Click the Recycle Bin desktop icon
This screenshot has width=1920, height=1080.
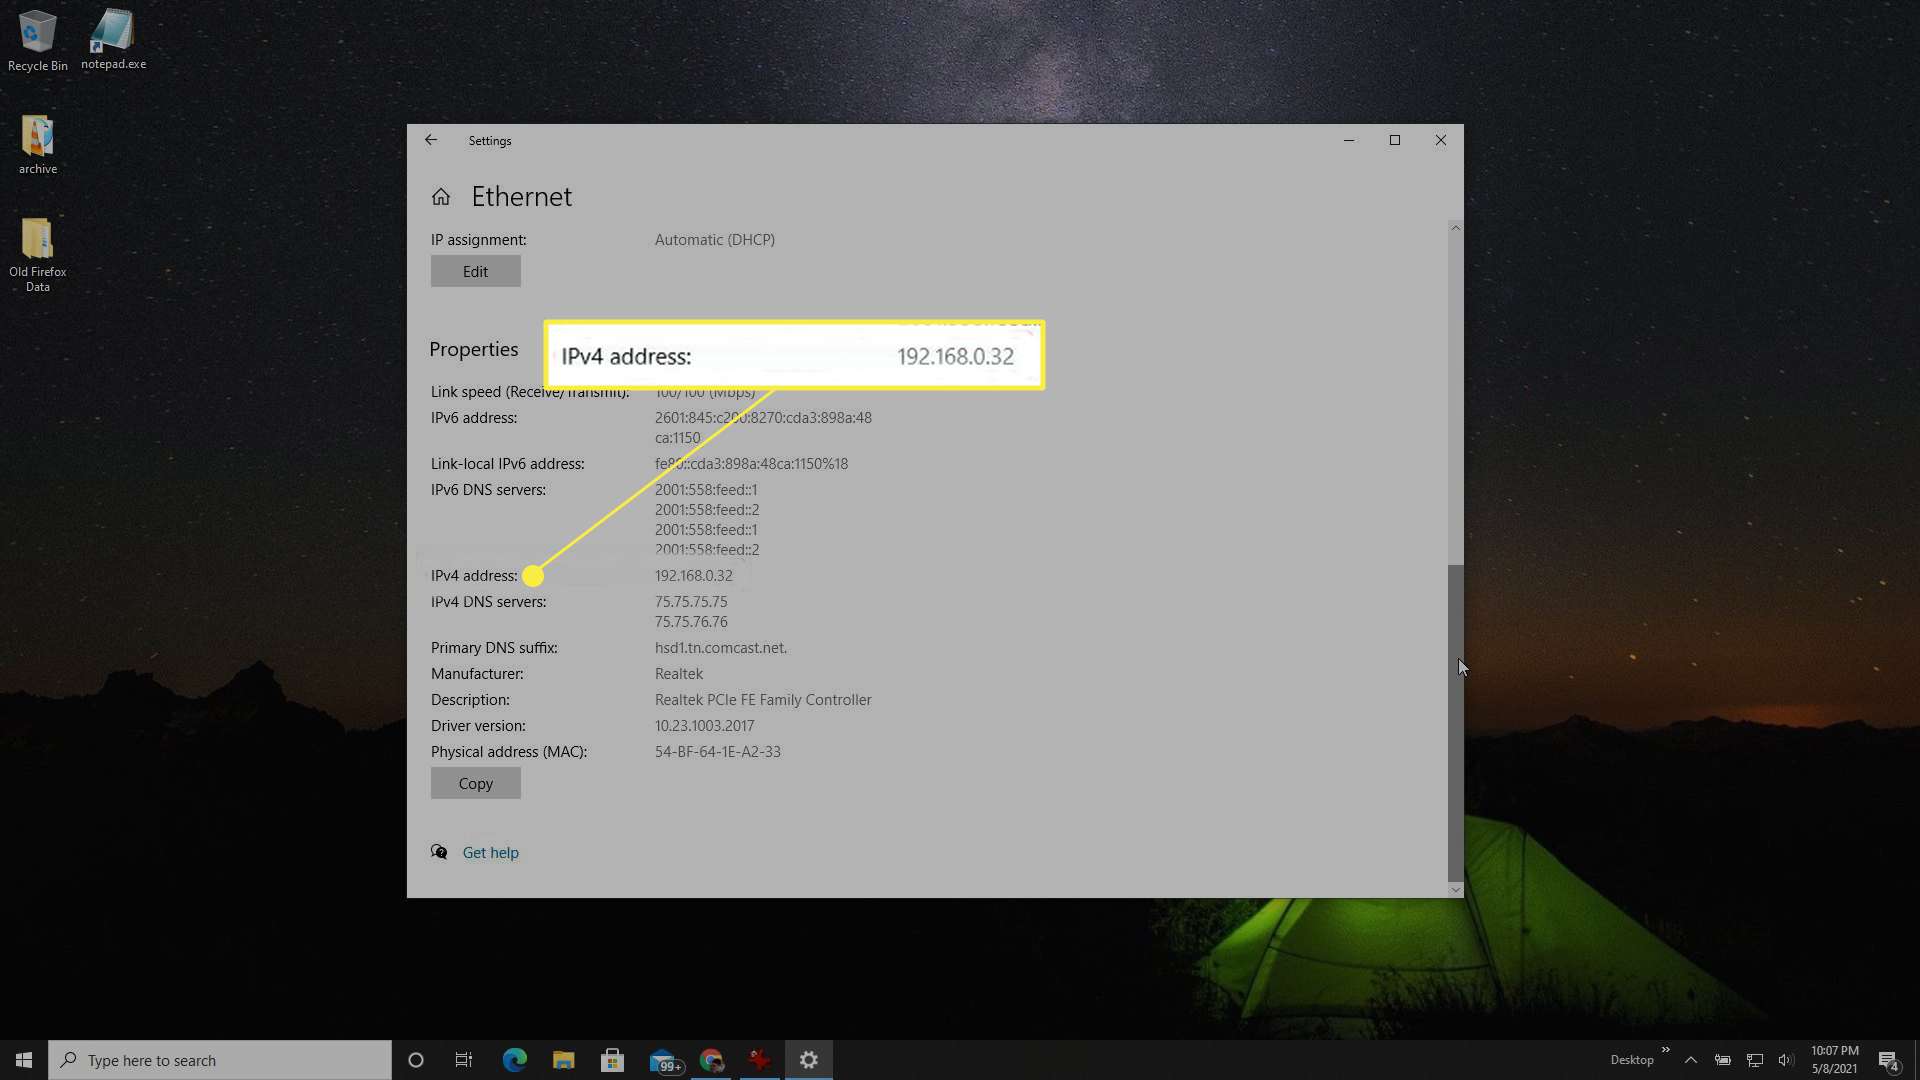point(37,29)
